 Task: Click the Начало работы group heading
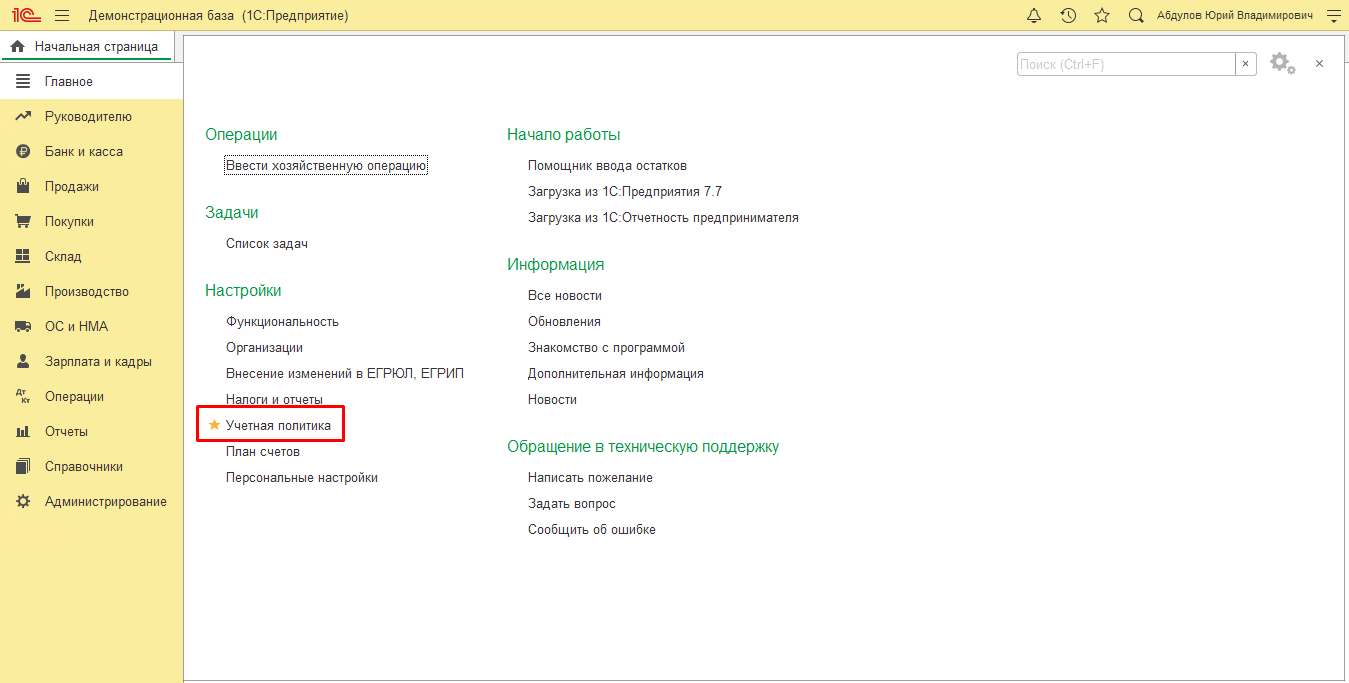[564, 134]
